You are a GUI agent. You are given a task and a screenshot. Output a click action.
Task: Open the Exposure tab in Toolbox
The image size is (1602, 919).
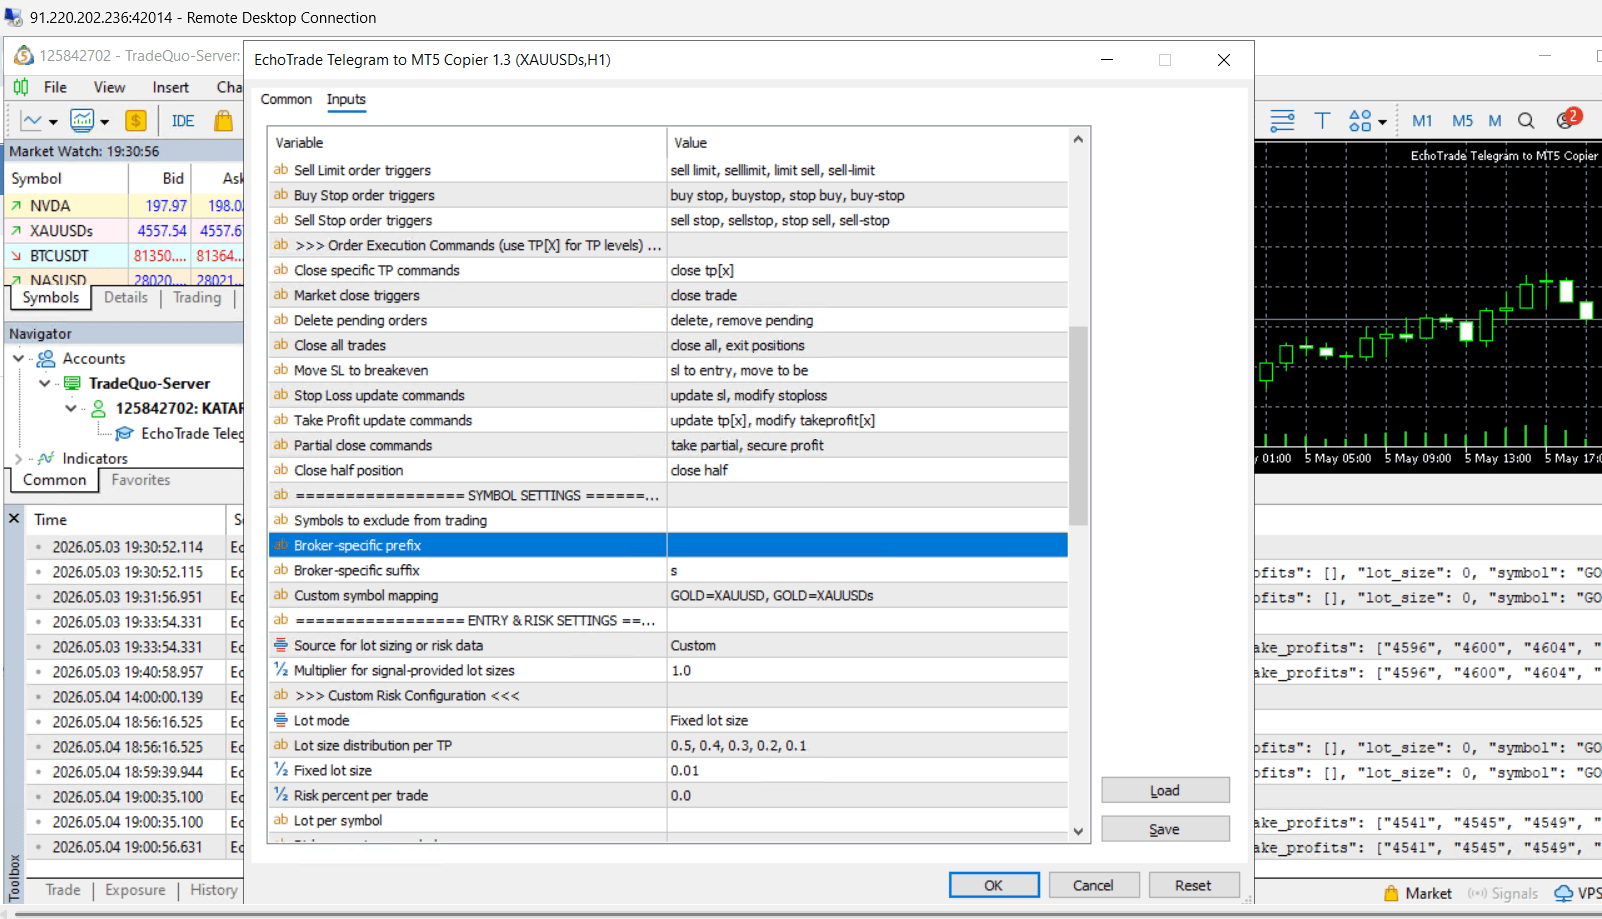[136, 889]
